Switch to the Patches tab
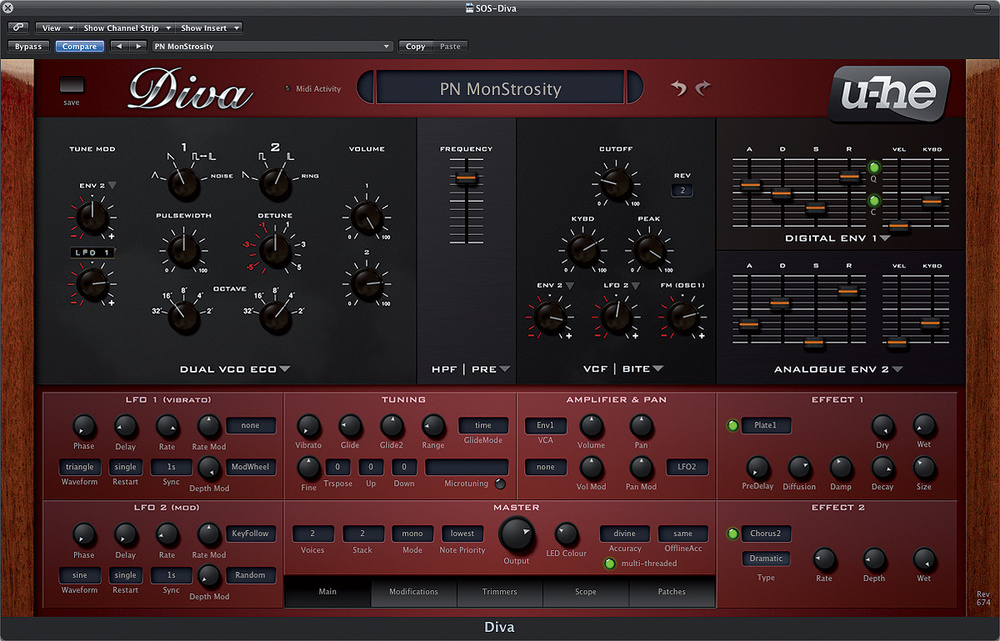Screen dimensions: 1000x641 pyautogui.click(x=672, y=591)
